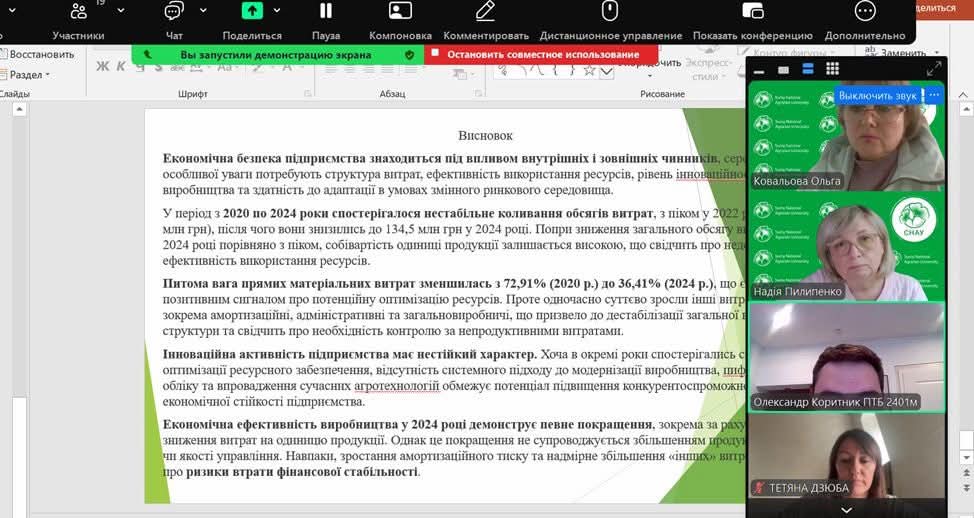Screen dimensions: 974x518
Task: Click Показать конференцию icon
Action: [753, 20]
